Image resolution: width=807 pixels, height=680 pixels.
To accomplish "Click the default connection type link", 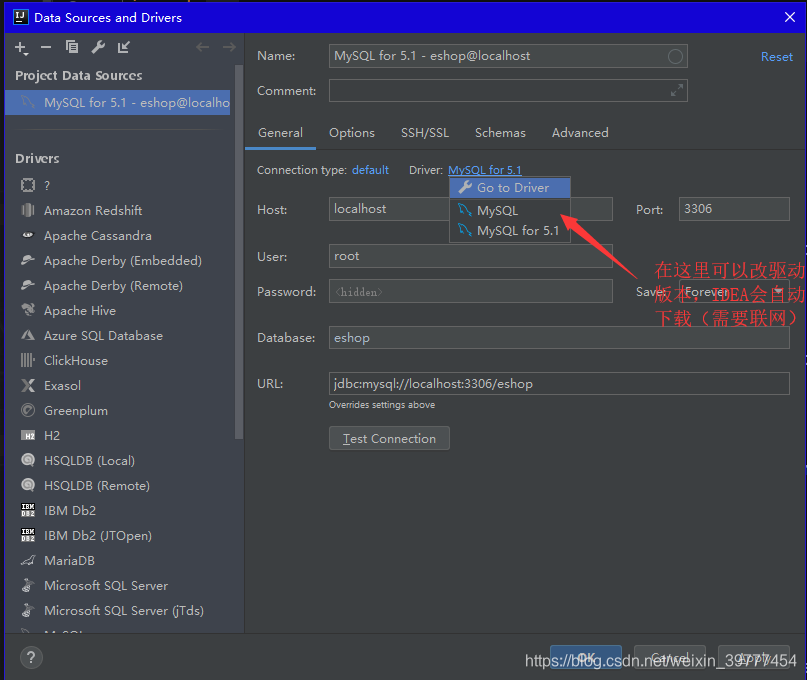I will point(370,170).
